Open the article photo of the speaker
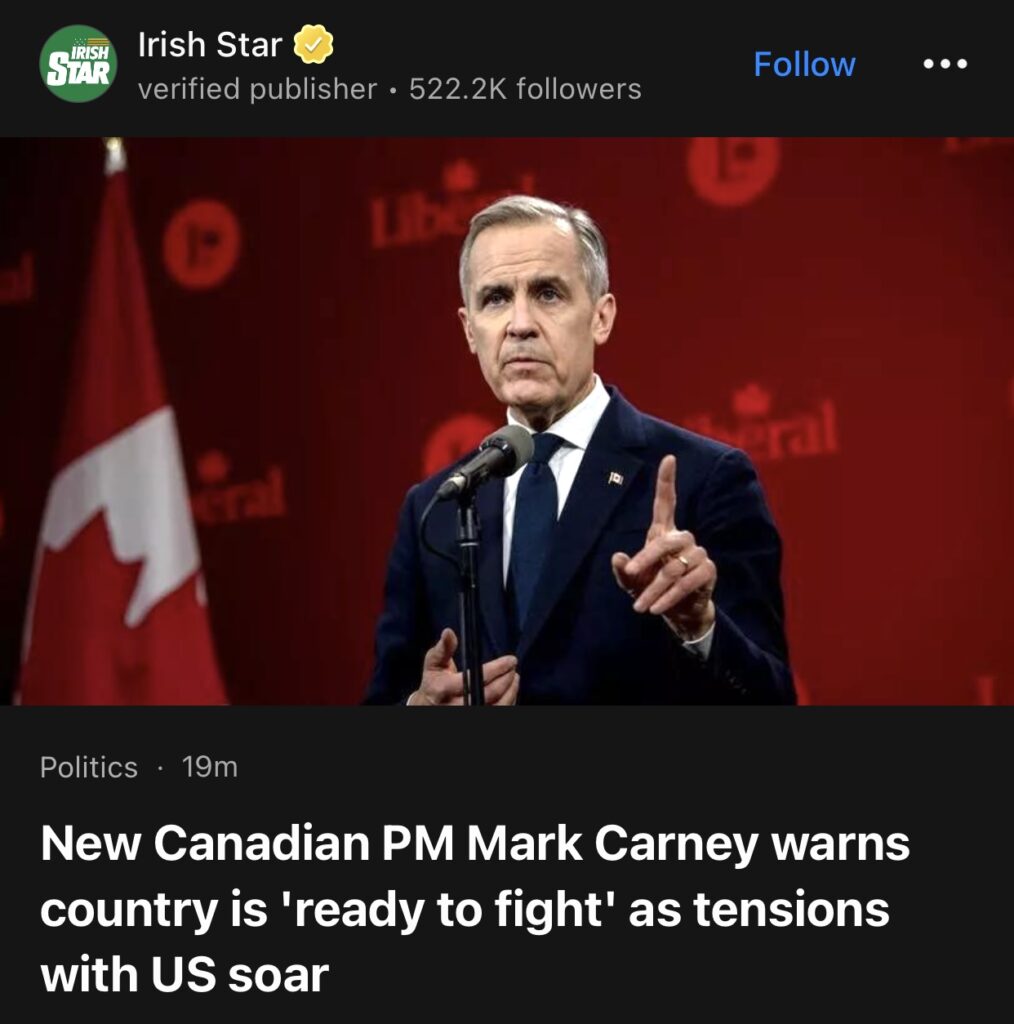Image resolution: width=1014 pixels, height=1024 pixels. point(507,421)
